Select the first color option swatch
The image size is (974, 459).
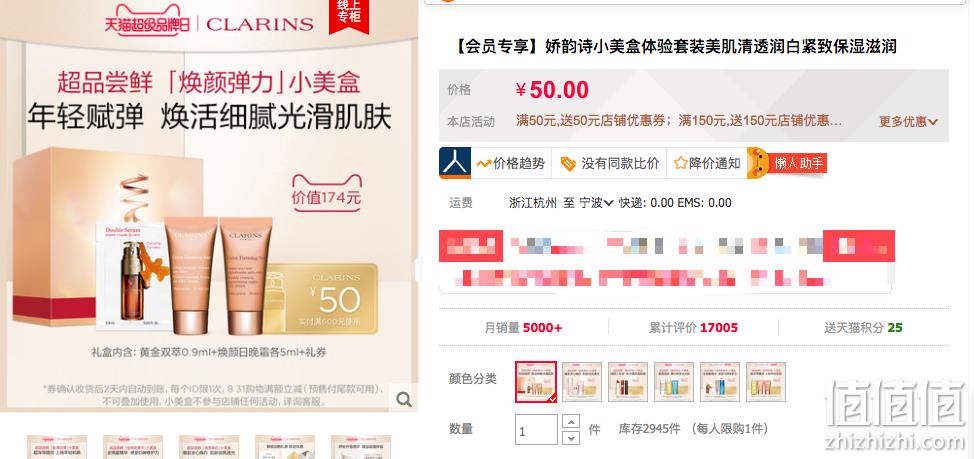click(536, 382)
